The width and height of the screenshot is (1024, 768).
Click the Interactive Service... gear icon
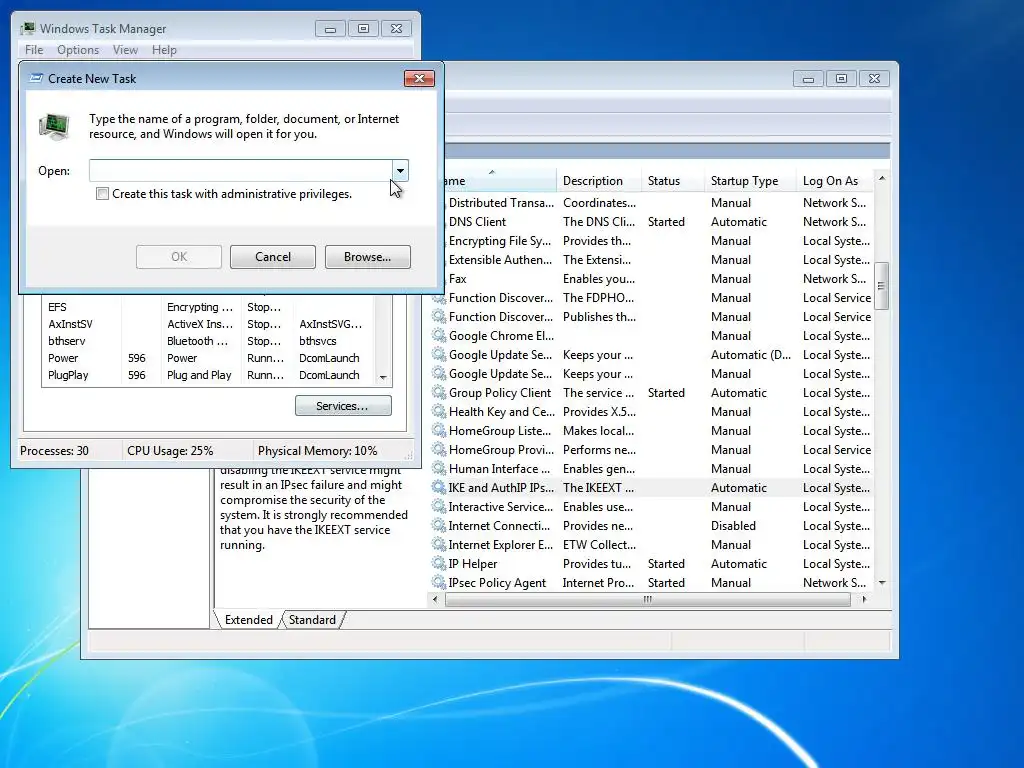coord(439,506)
